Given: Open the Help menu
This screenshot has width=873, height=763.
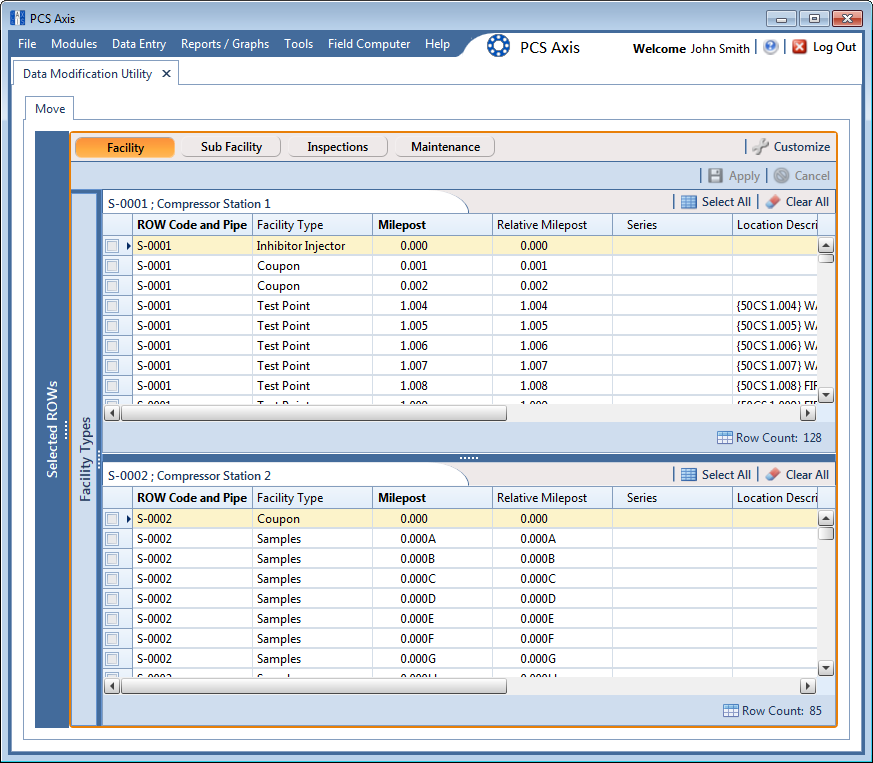Looking at the screenshot, I should pos(437,43).
